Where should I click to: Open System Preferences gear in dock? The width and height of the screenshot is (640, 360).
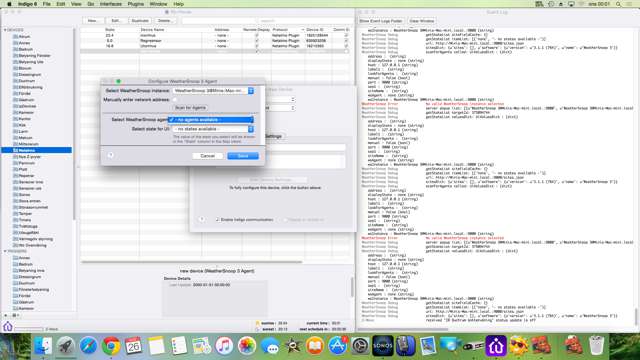pyautogui.click(x=360, y=346)
